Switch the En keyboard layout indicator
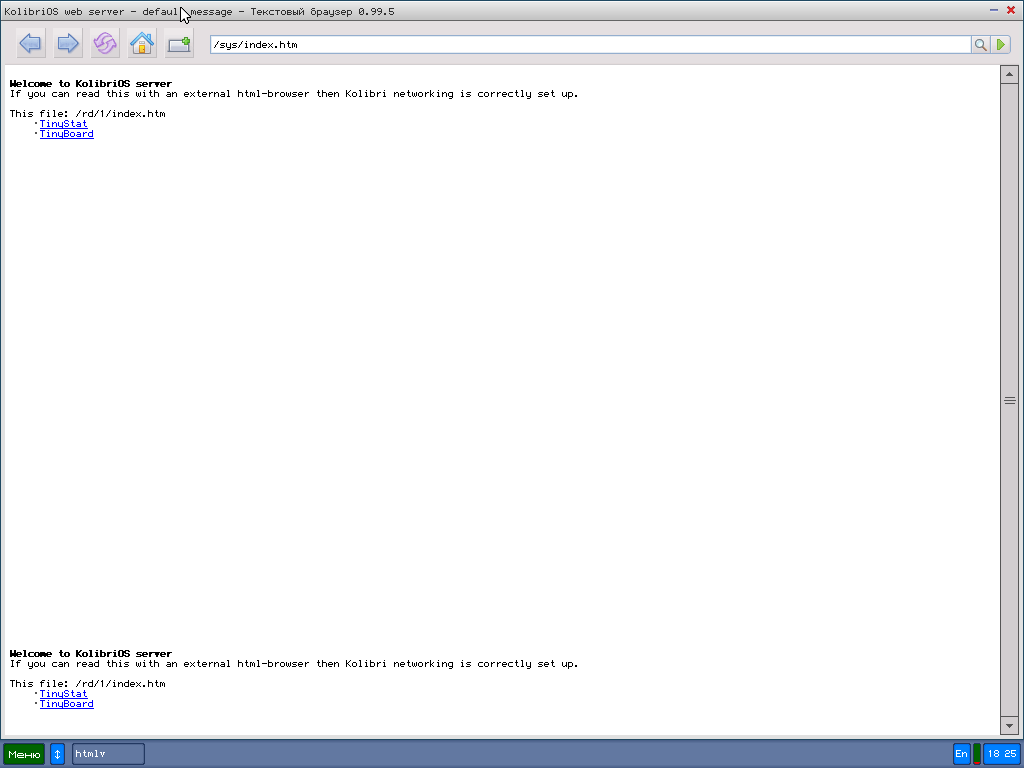The width and height of the screenshot is (1024, 768). (x=961, y=754)
